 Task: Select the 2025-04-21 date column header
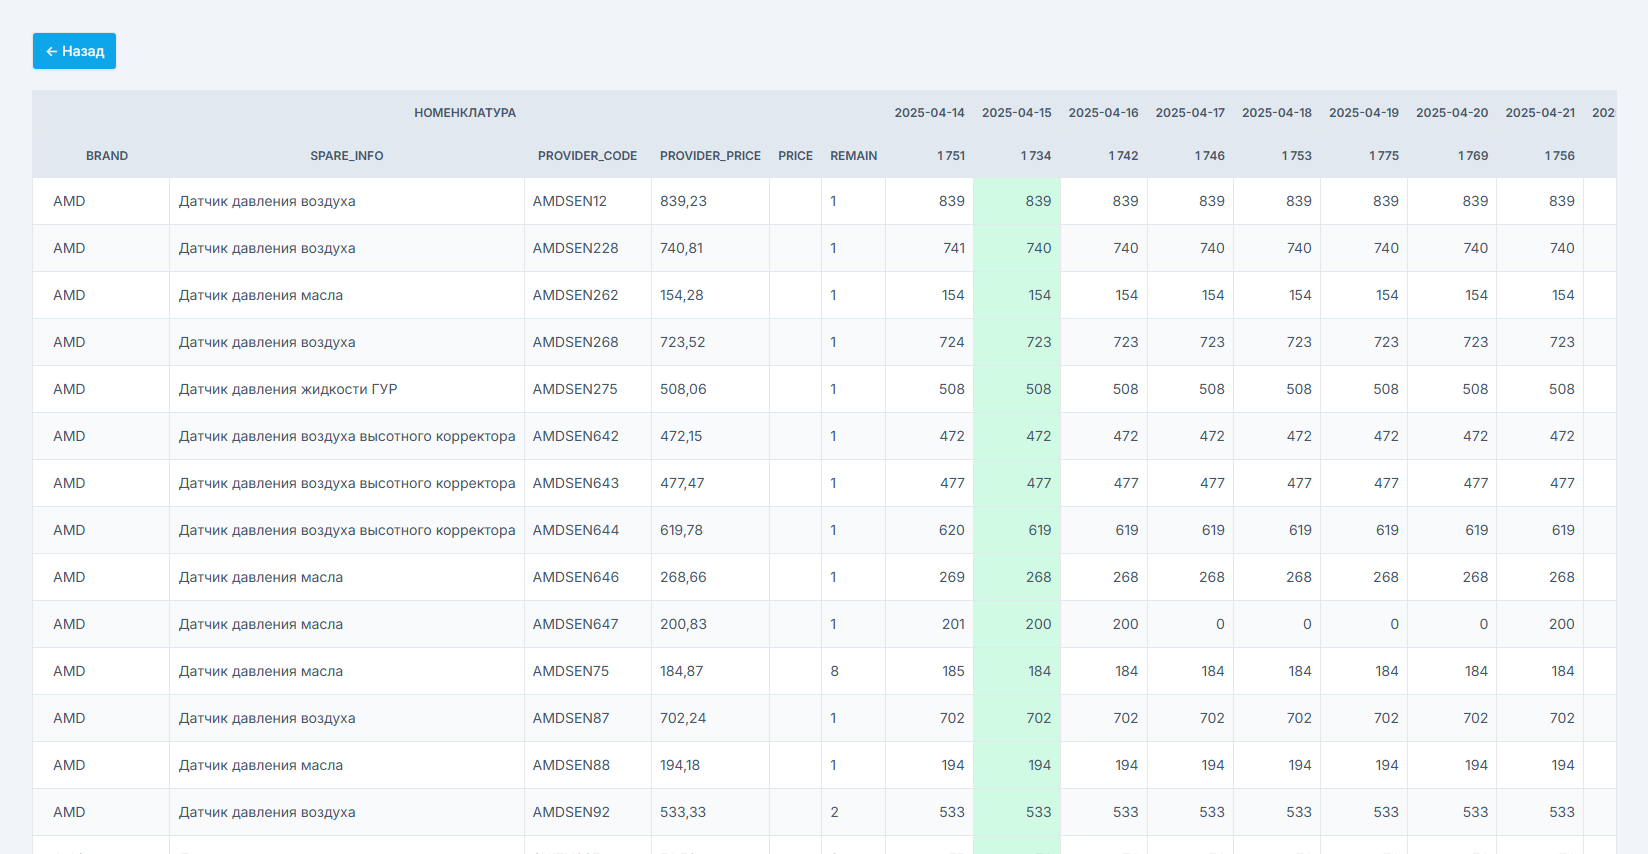tap(1539, 113)
